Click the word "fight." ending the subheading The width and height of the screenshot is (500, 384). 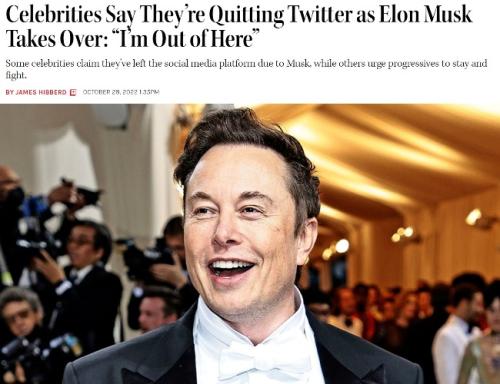pos(16,75)
